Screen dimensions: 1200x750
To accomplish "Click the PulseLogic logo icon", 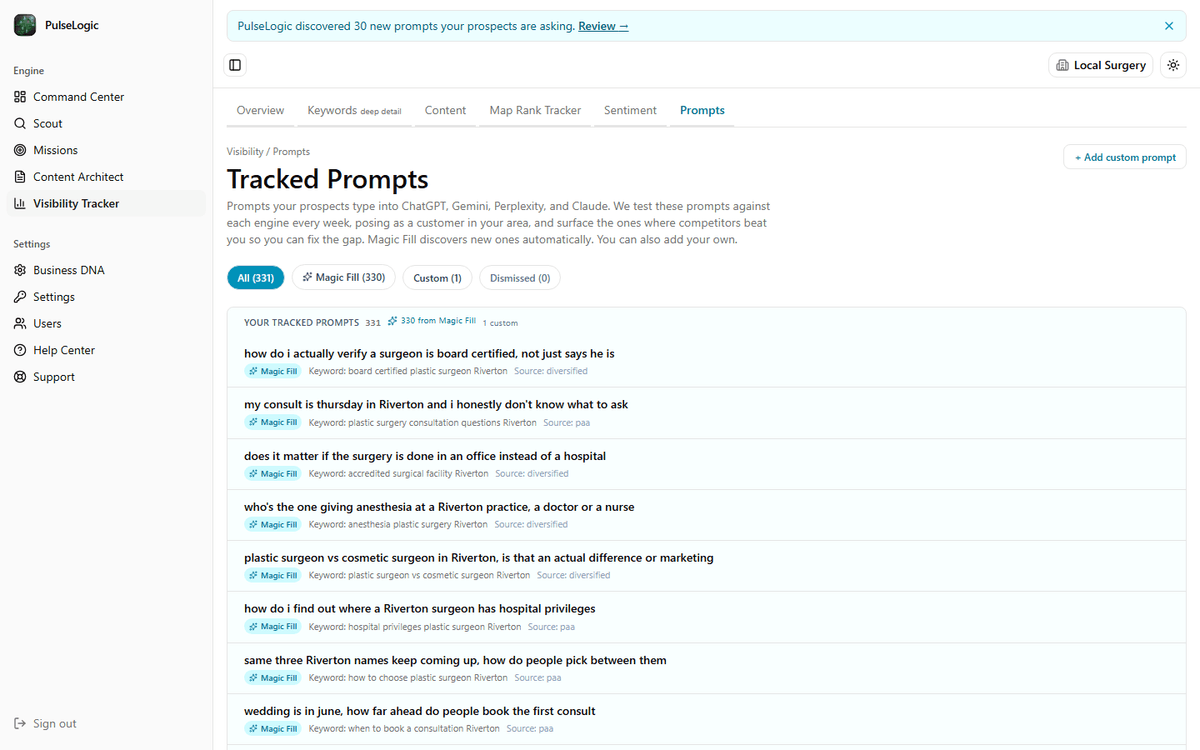I will pyautogui.click(x=25, y=25).
